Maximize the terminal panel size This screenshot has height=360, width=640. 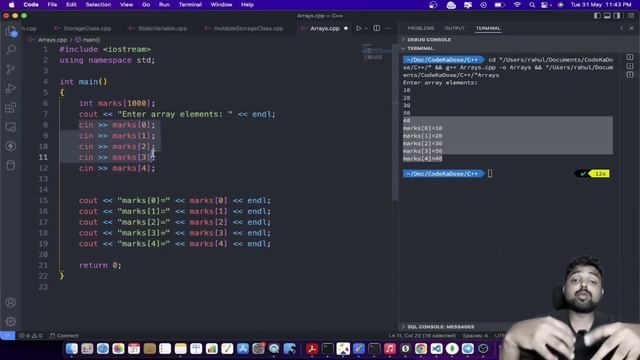(x=622, y=28)
